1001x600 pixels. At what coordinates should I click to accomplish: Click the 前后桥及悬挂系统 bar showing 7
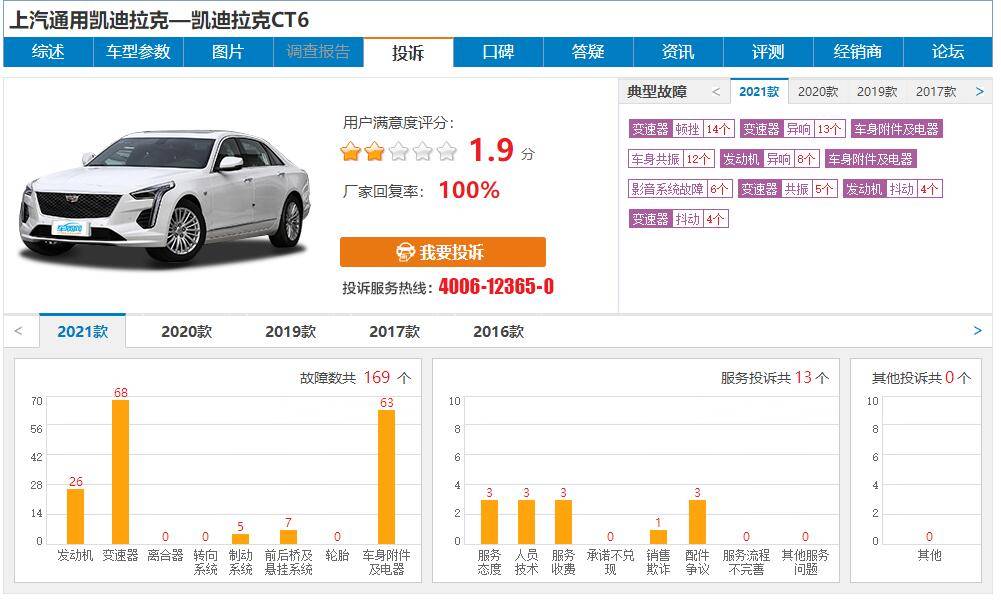pos(289,537)
